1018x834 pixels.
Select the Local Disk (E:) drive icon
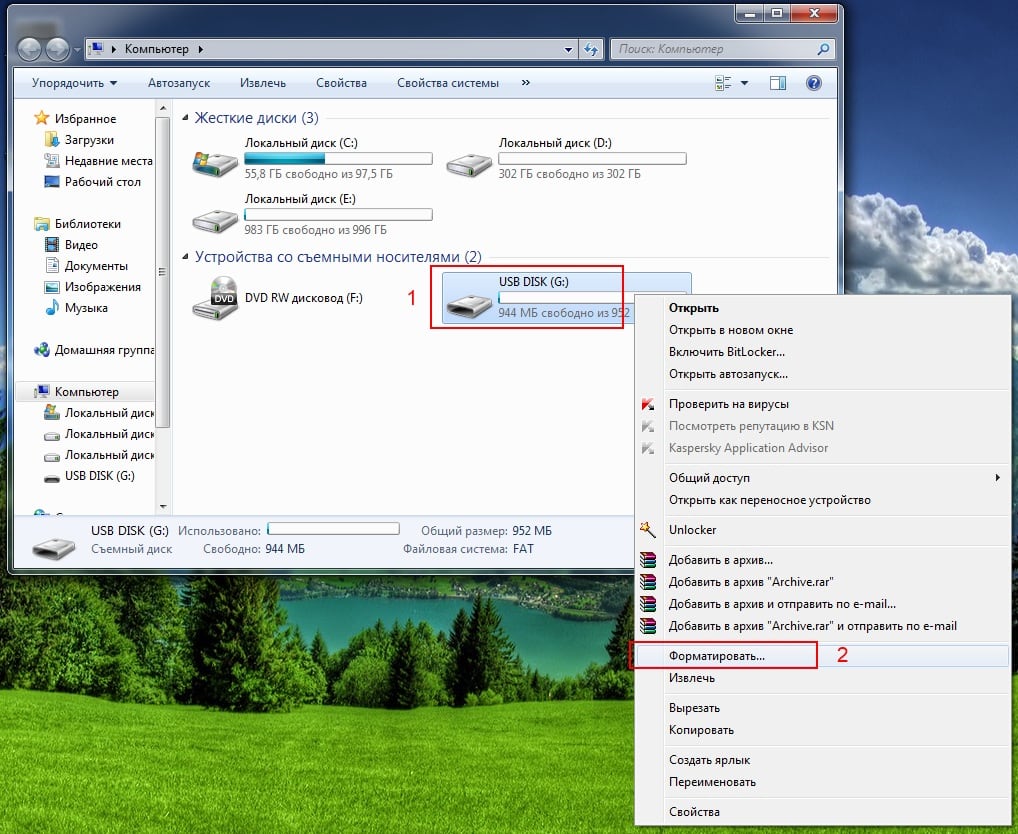point(214,219)
